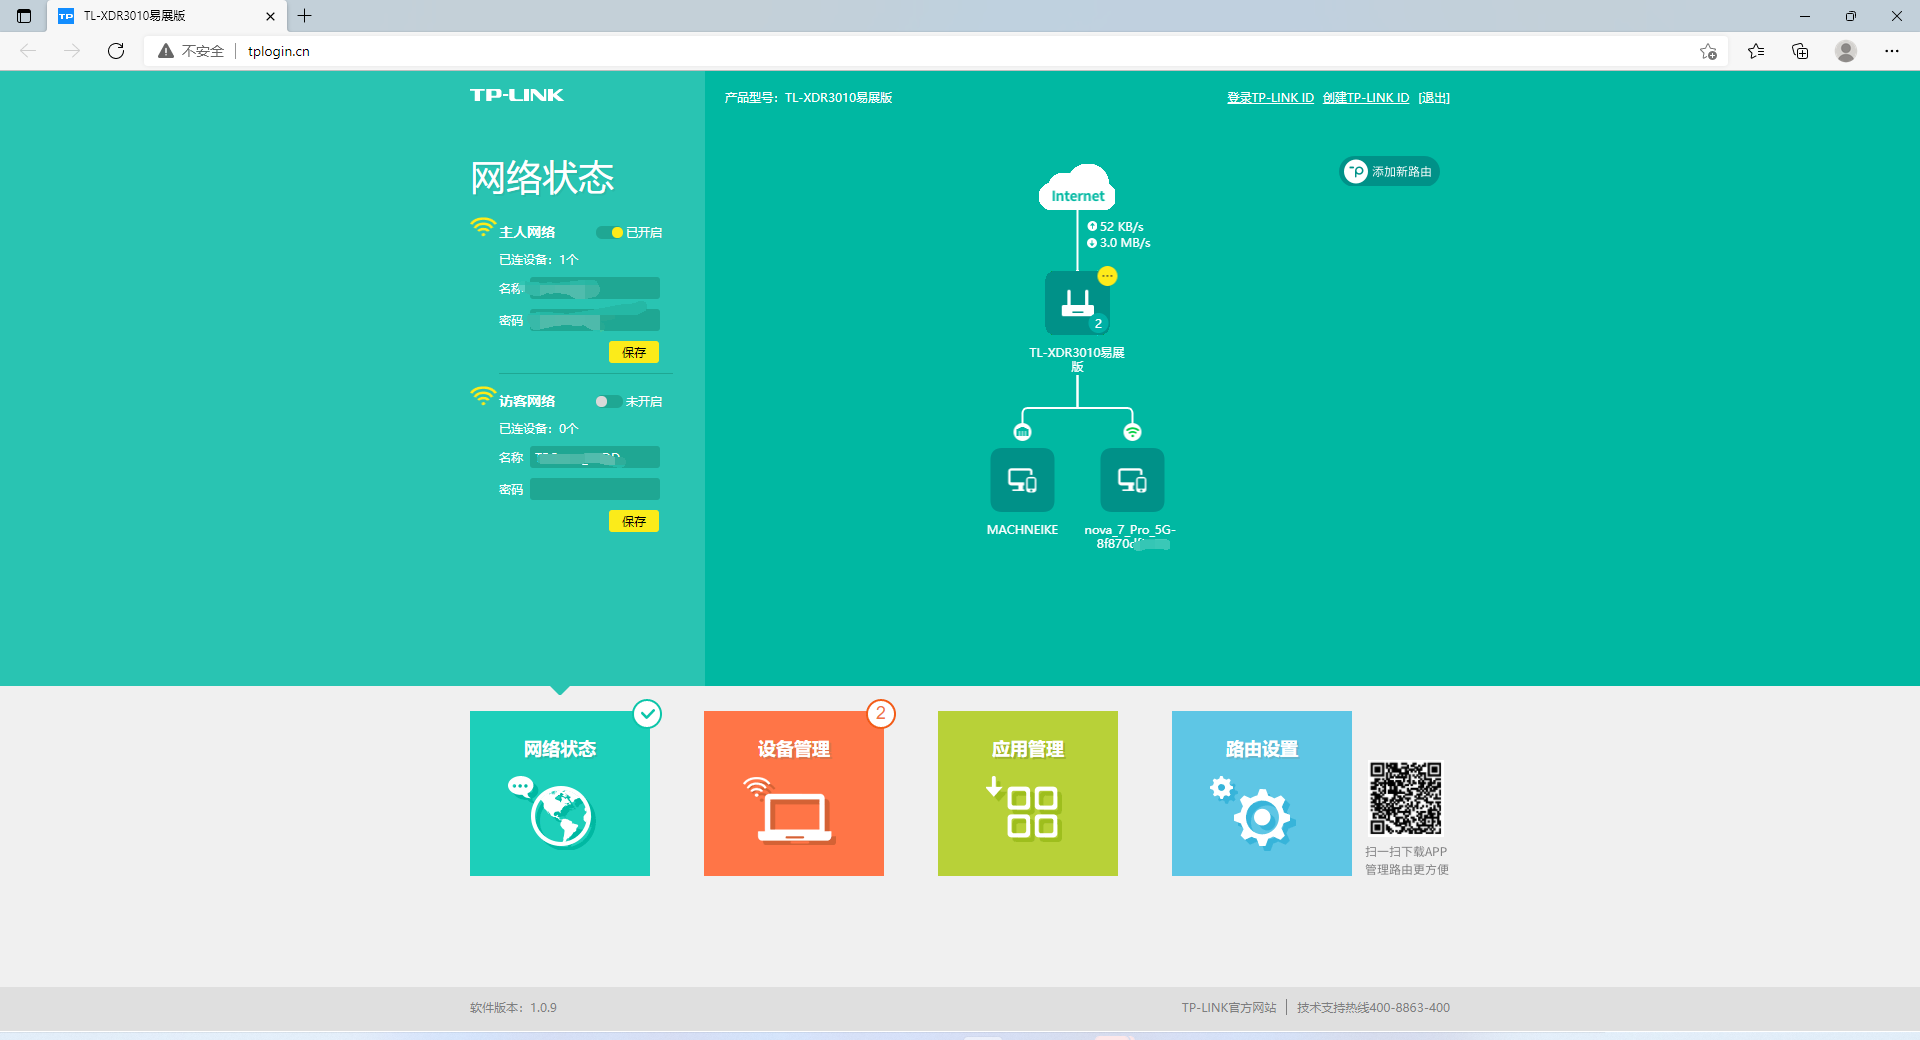
Task: Click the 添加新路由 button
Action: coord(1390,172)
